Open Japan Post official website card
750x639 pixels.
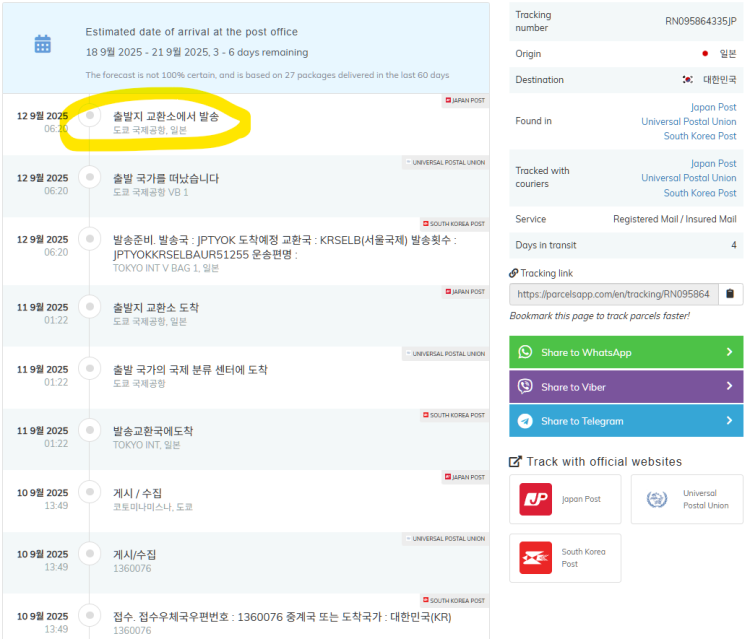565,499
